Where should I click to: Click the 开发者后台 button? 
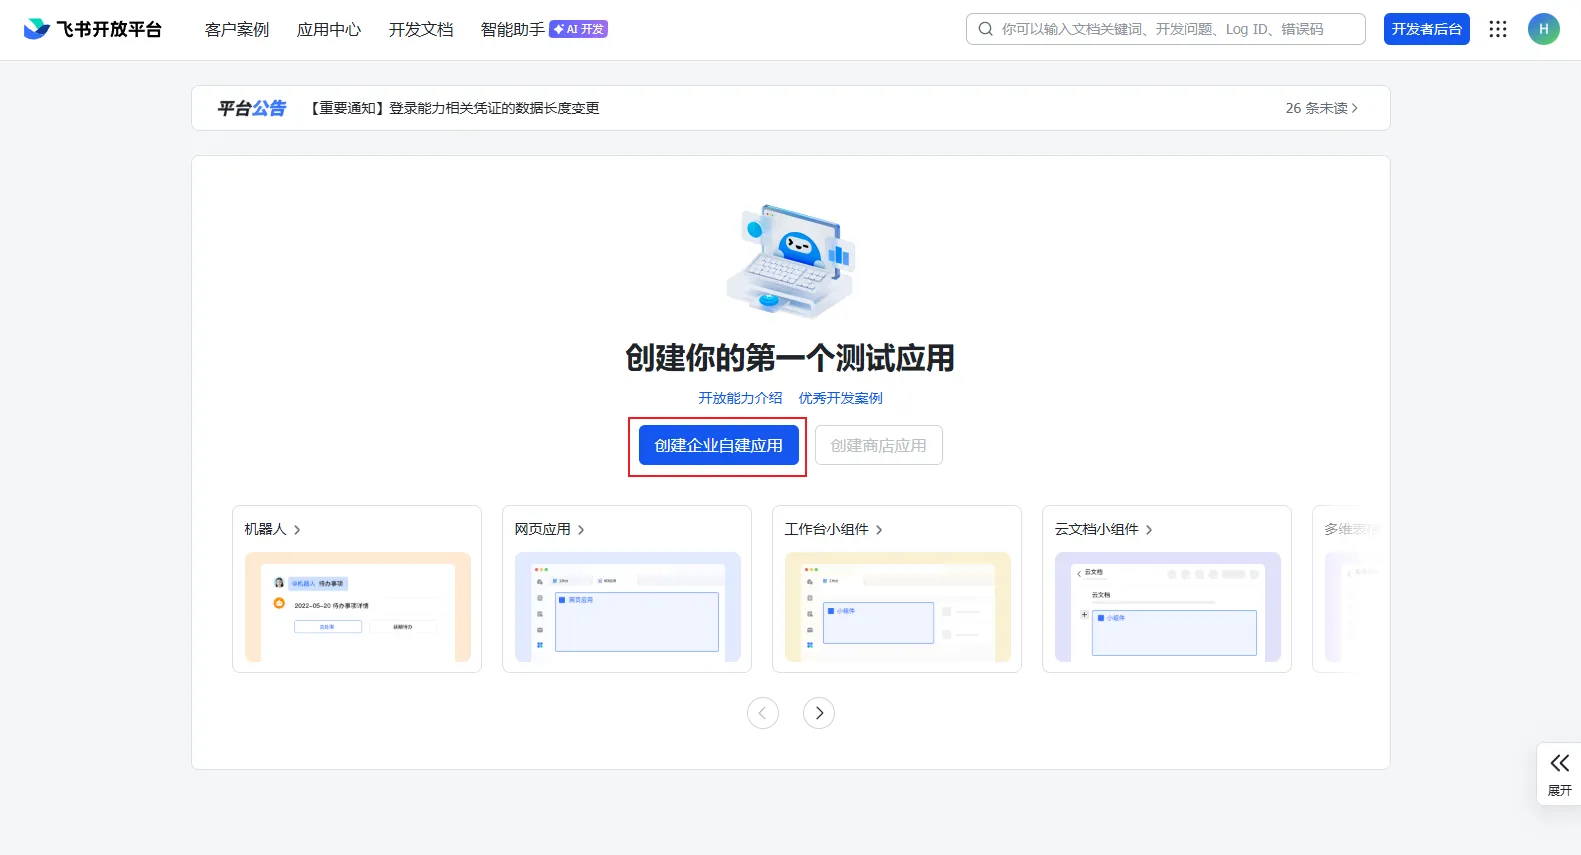(1426, 29)
